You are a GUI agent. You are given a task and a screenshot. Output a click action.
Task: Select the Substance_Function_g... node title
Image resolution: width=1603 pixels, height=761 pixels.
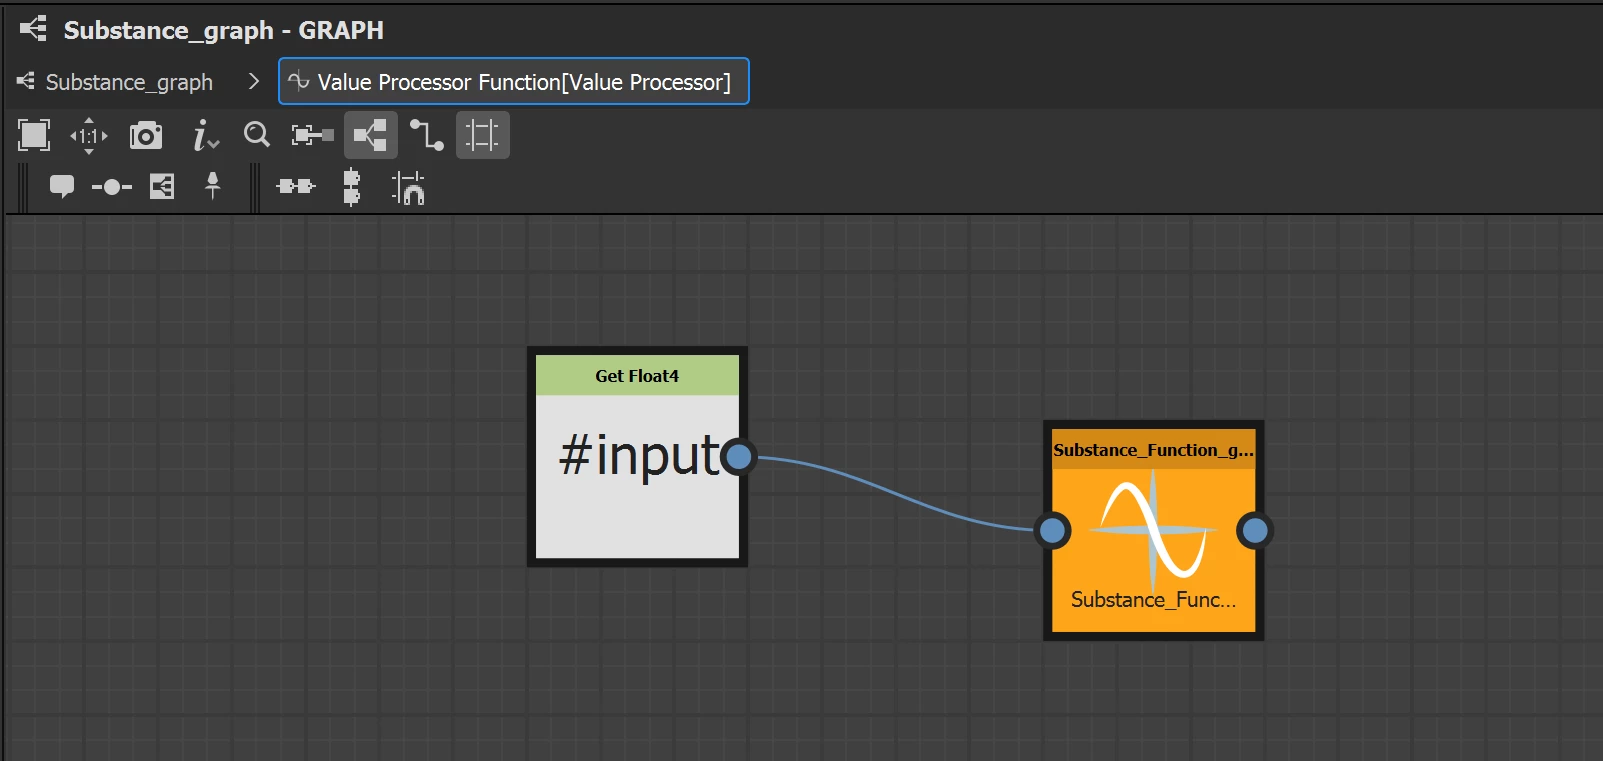pyautogui.click(x=1153, y=450)
